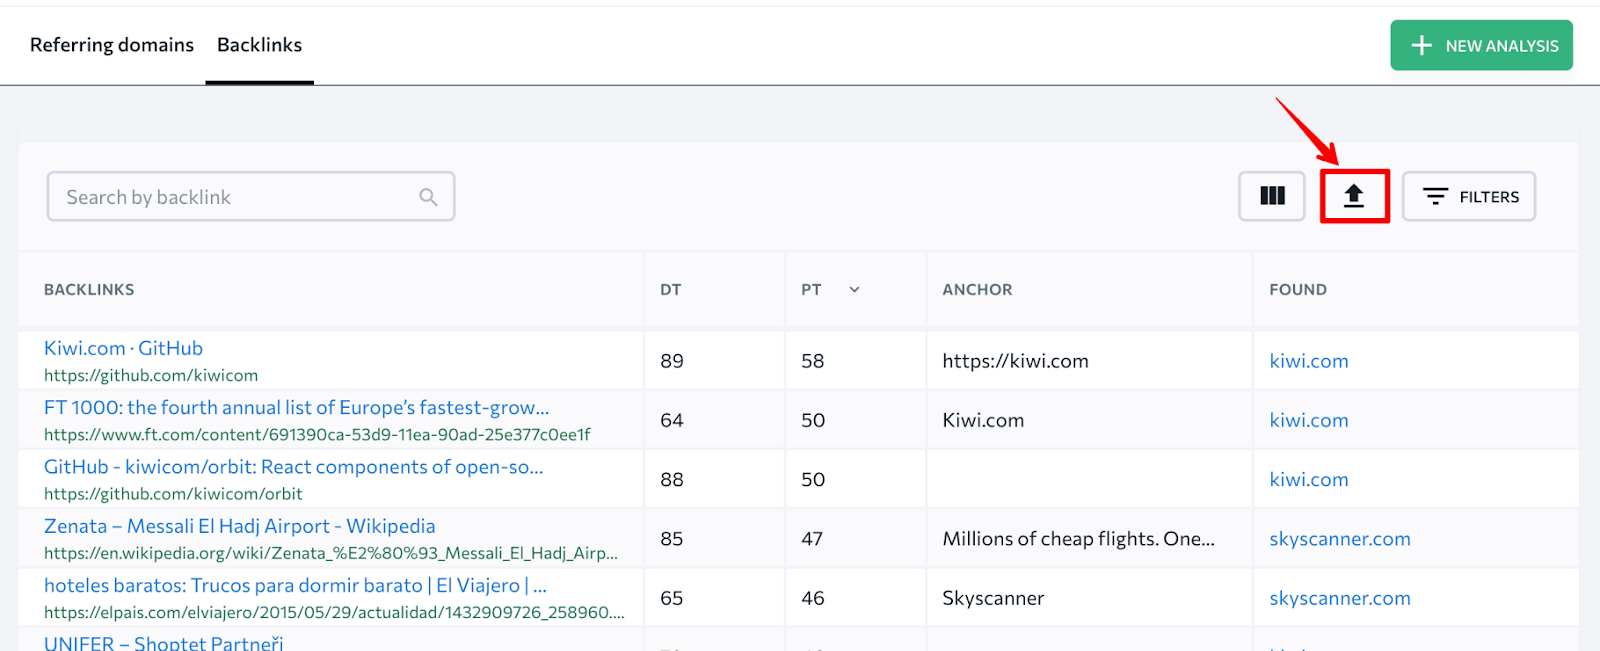
Task: Open the en.wikipedia.org Zenata URL
Action: point(331,553)
